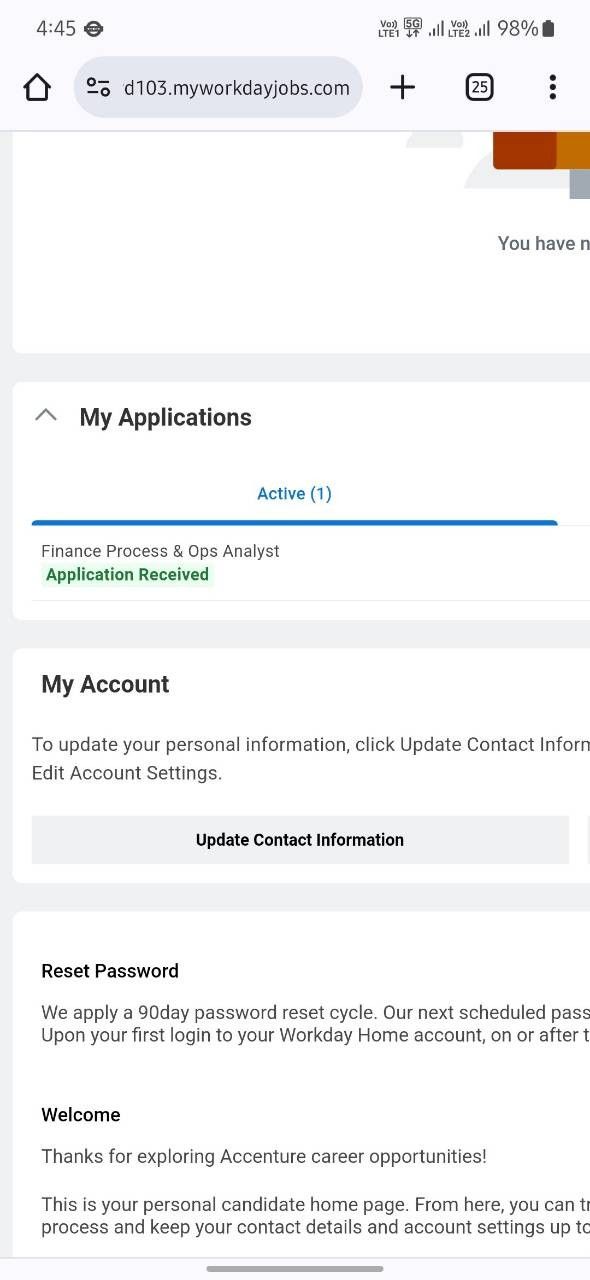The image size is (590, 1280).
Task: Select the Welcome section heading
Action: pos(80,1114)
